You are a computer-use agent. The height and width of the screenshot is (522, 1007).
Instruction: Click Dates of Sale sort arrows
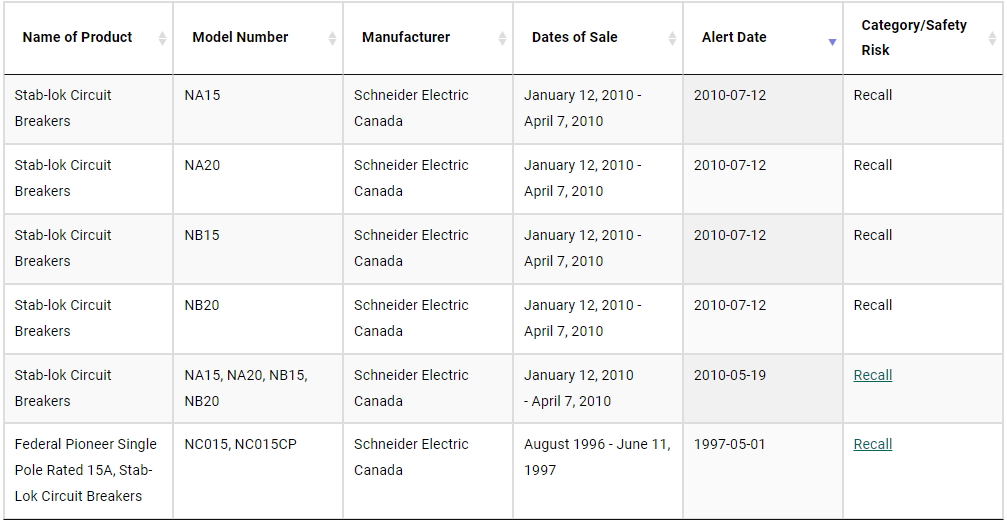pos(672,39)
